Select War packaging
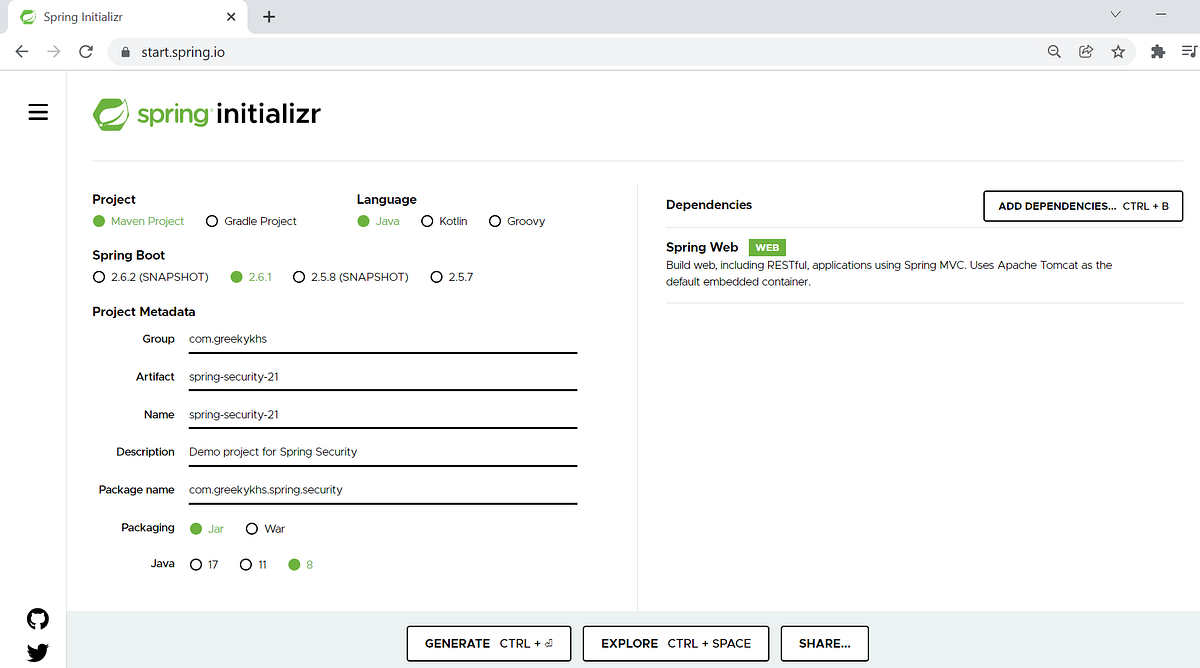 click(251, 528)
